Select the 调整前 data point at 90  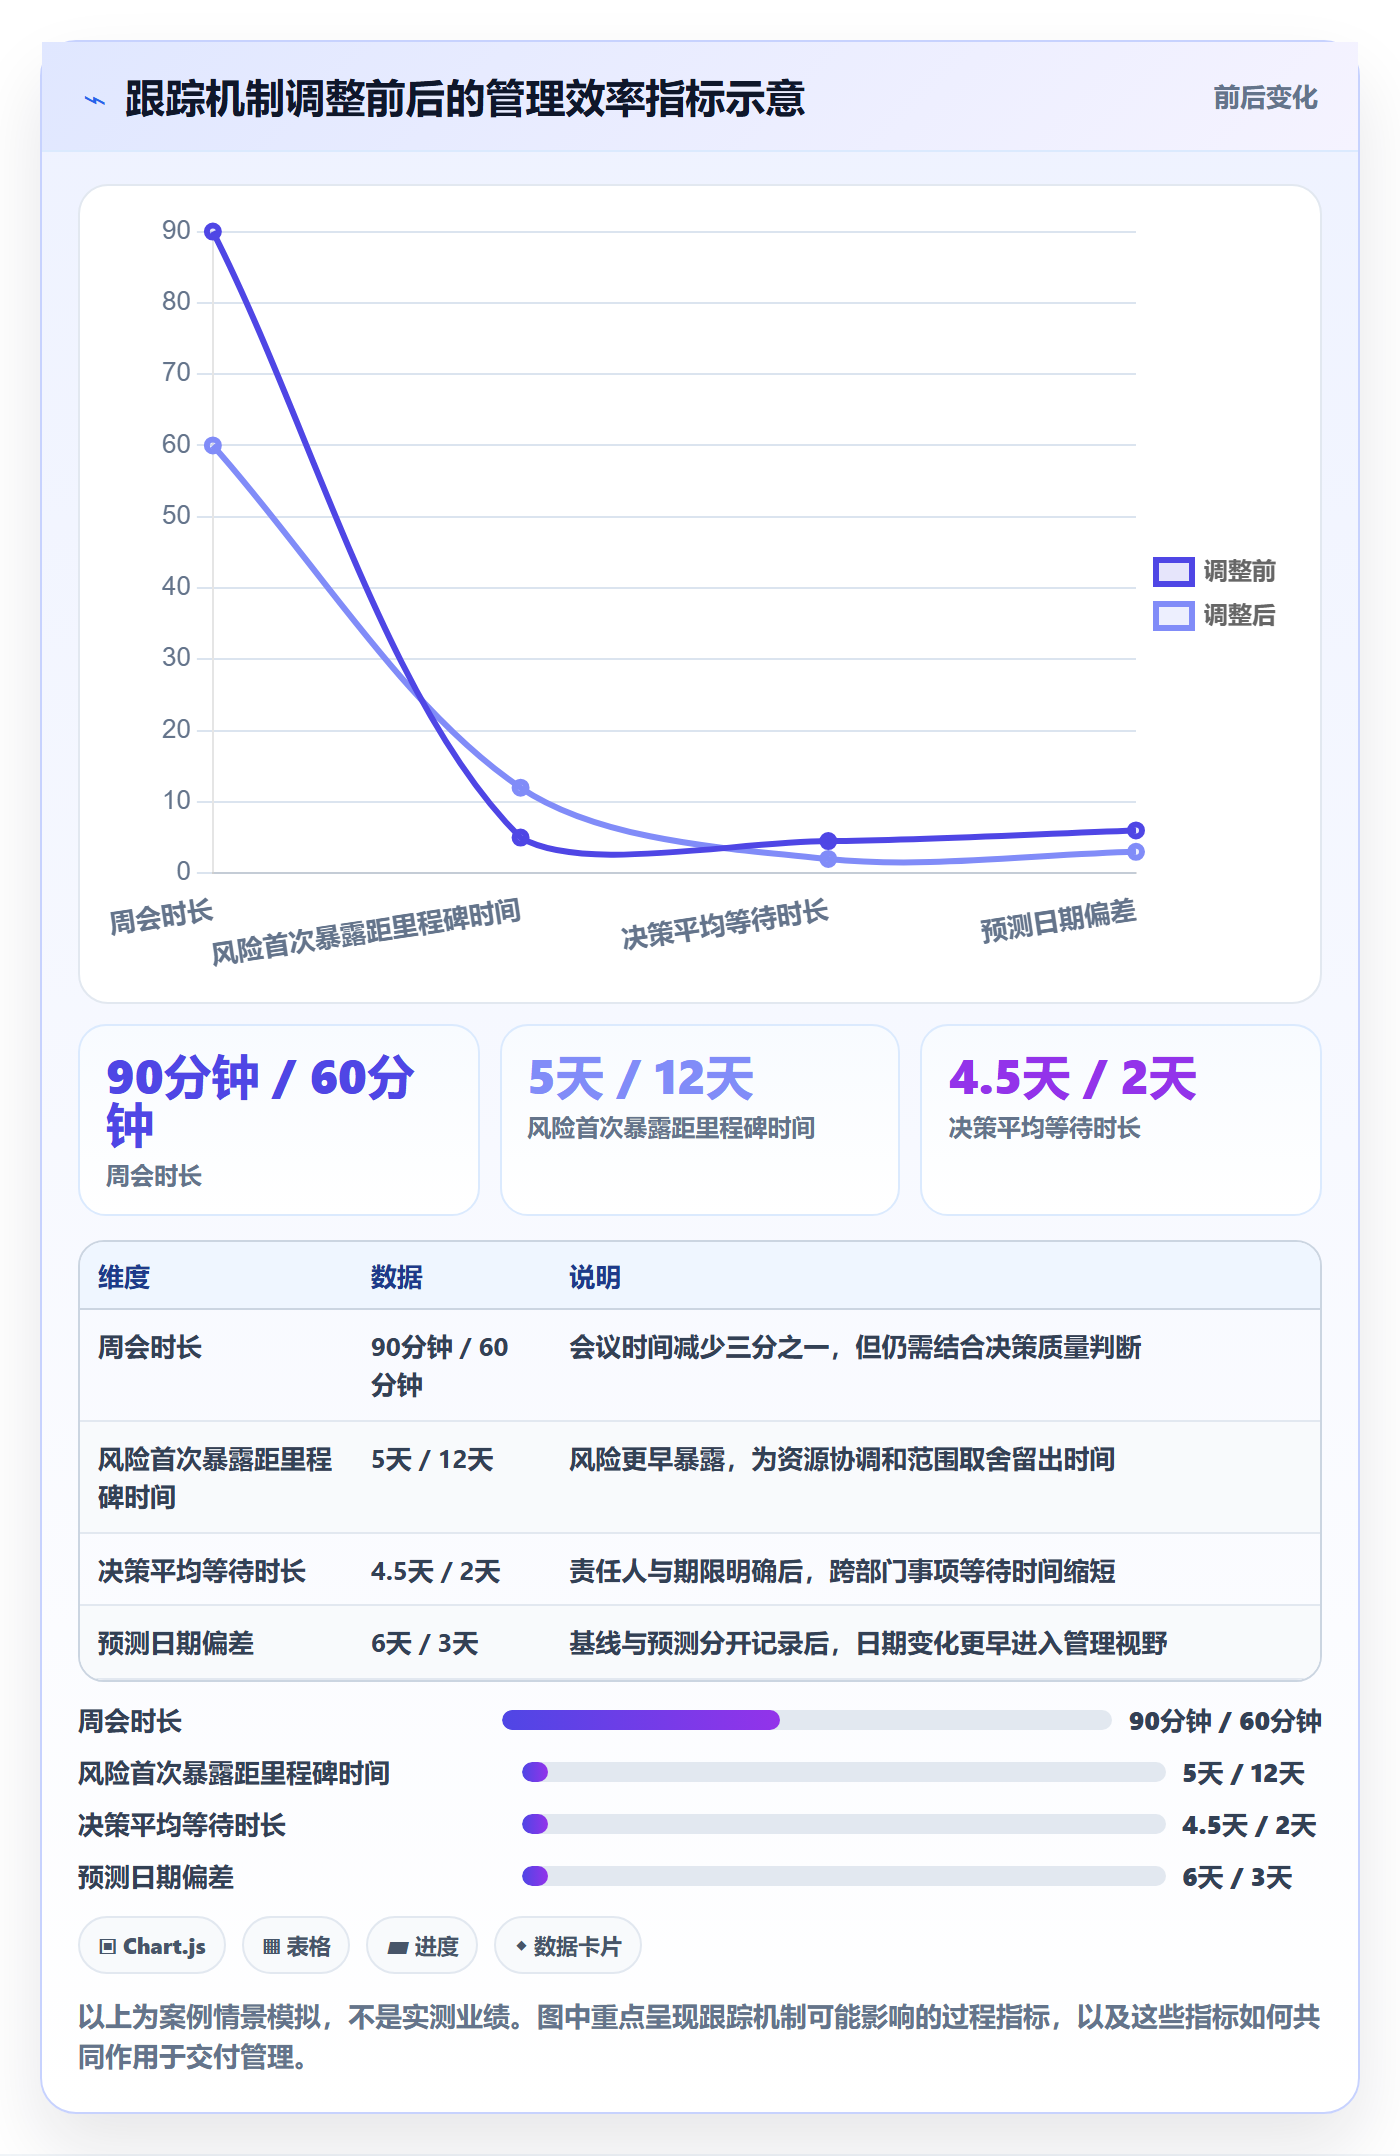(213, 232)
